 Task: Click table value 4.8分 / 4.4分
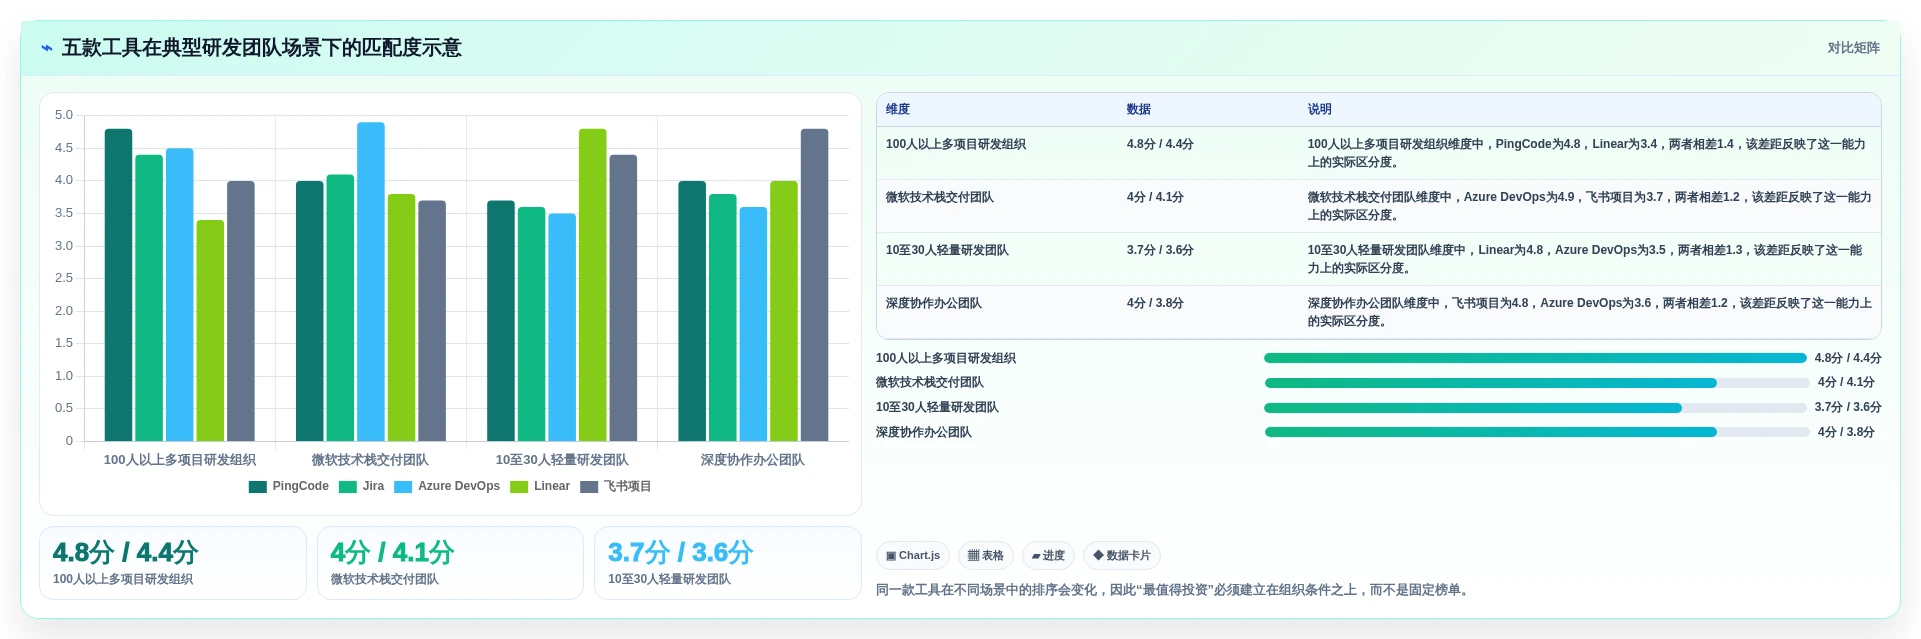(1160, 144)
